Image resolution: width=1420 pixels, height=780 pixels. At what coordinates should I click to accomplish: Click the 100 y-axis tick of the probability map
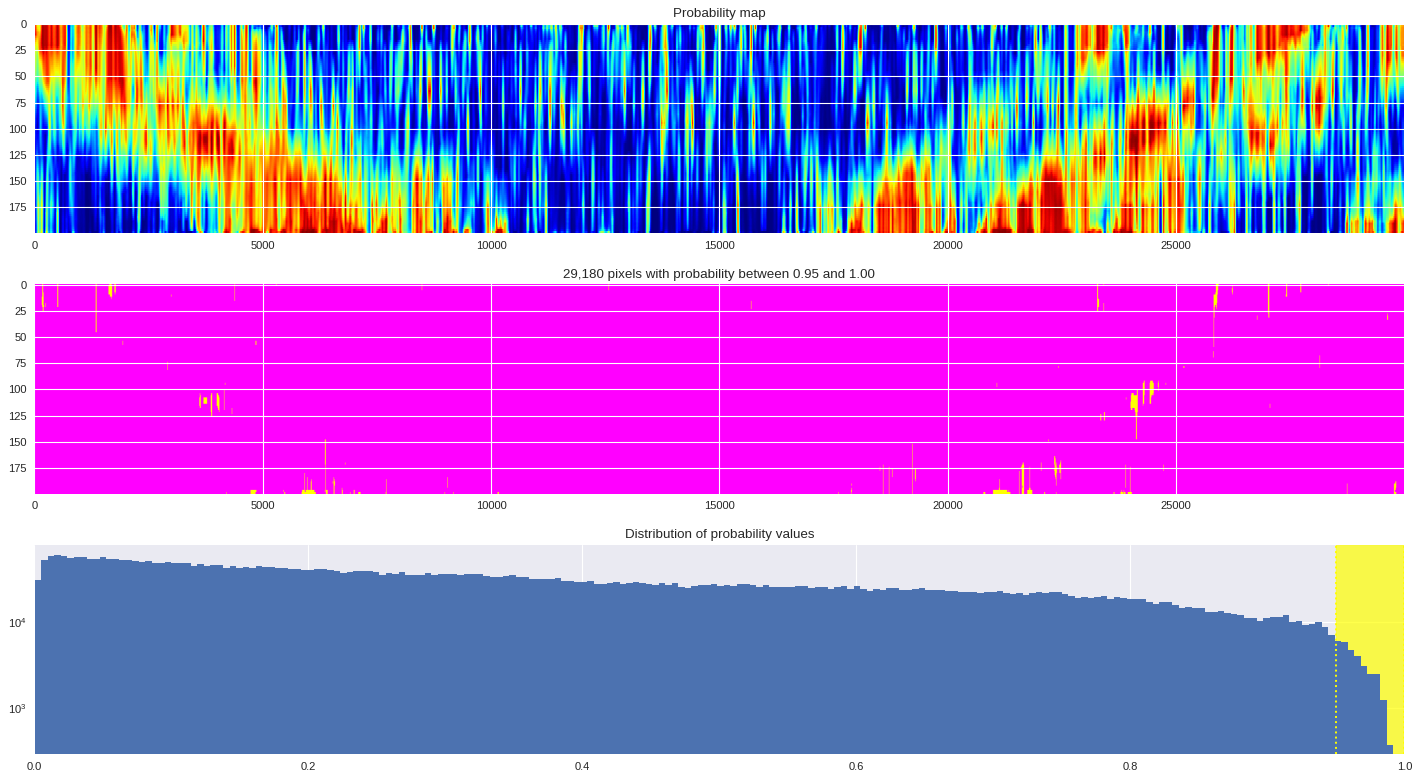[17, 129]
